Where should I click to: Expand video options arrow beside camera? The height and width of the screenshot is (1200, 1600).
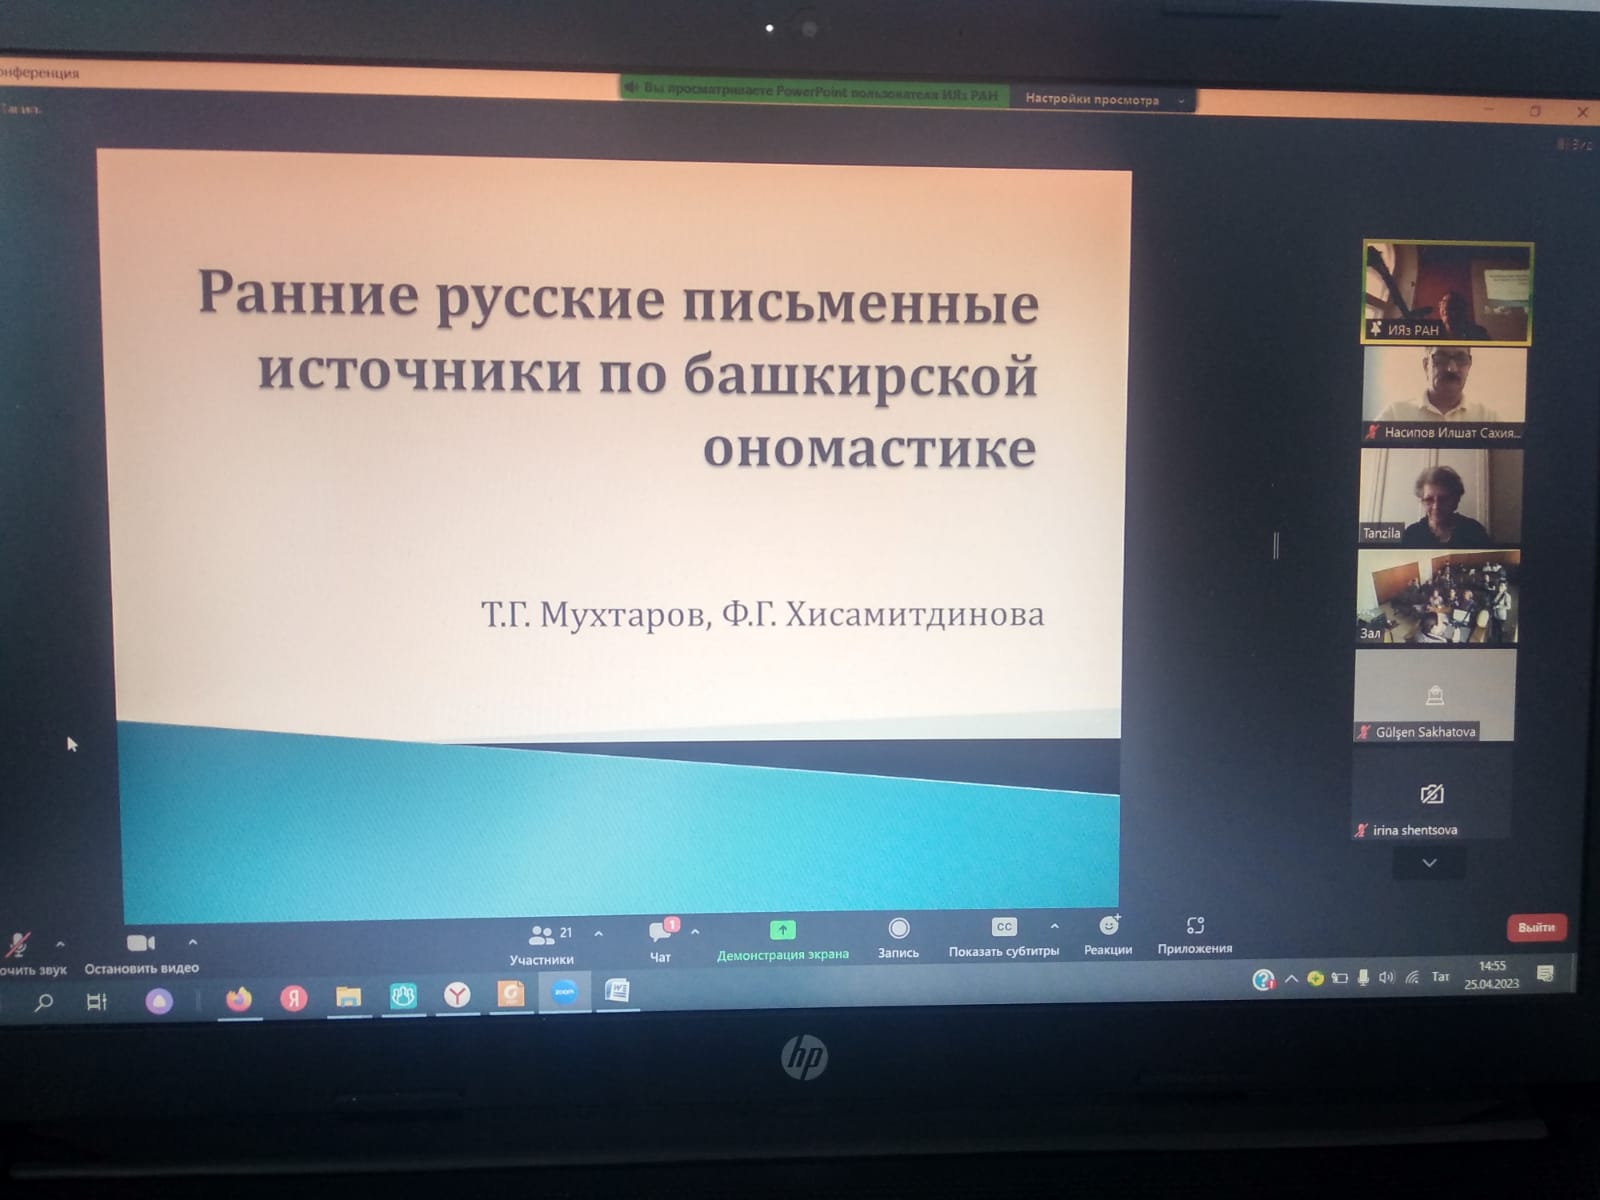pyautogui.click(x=193, y=942)
